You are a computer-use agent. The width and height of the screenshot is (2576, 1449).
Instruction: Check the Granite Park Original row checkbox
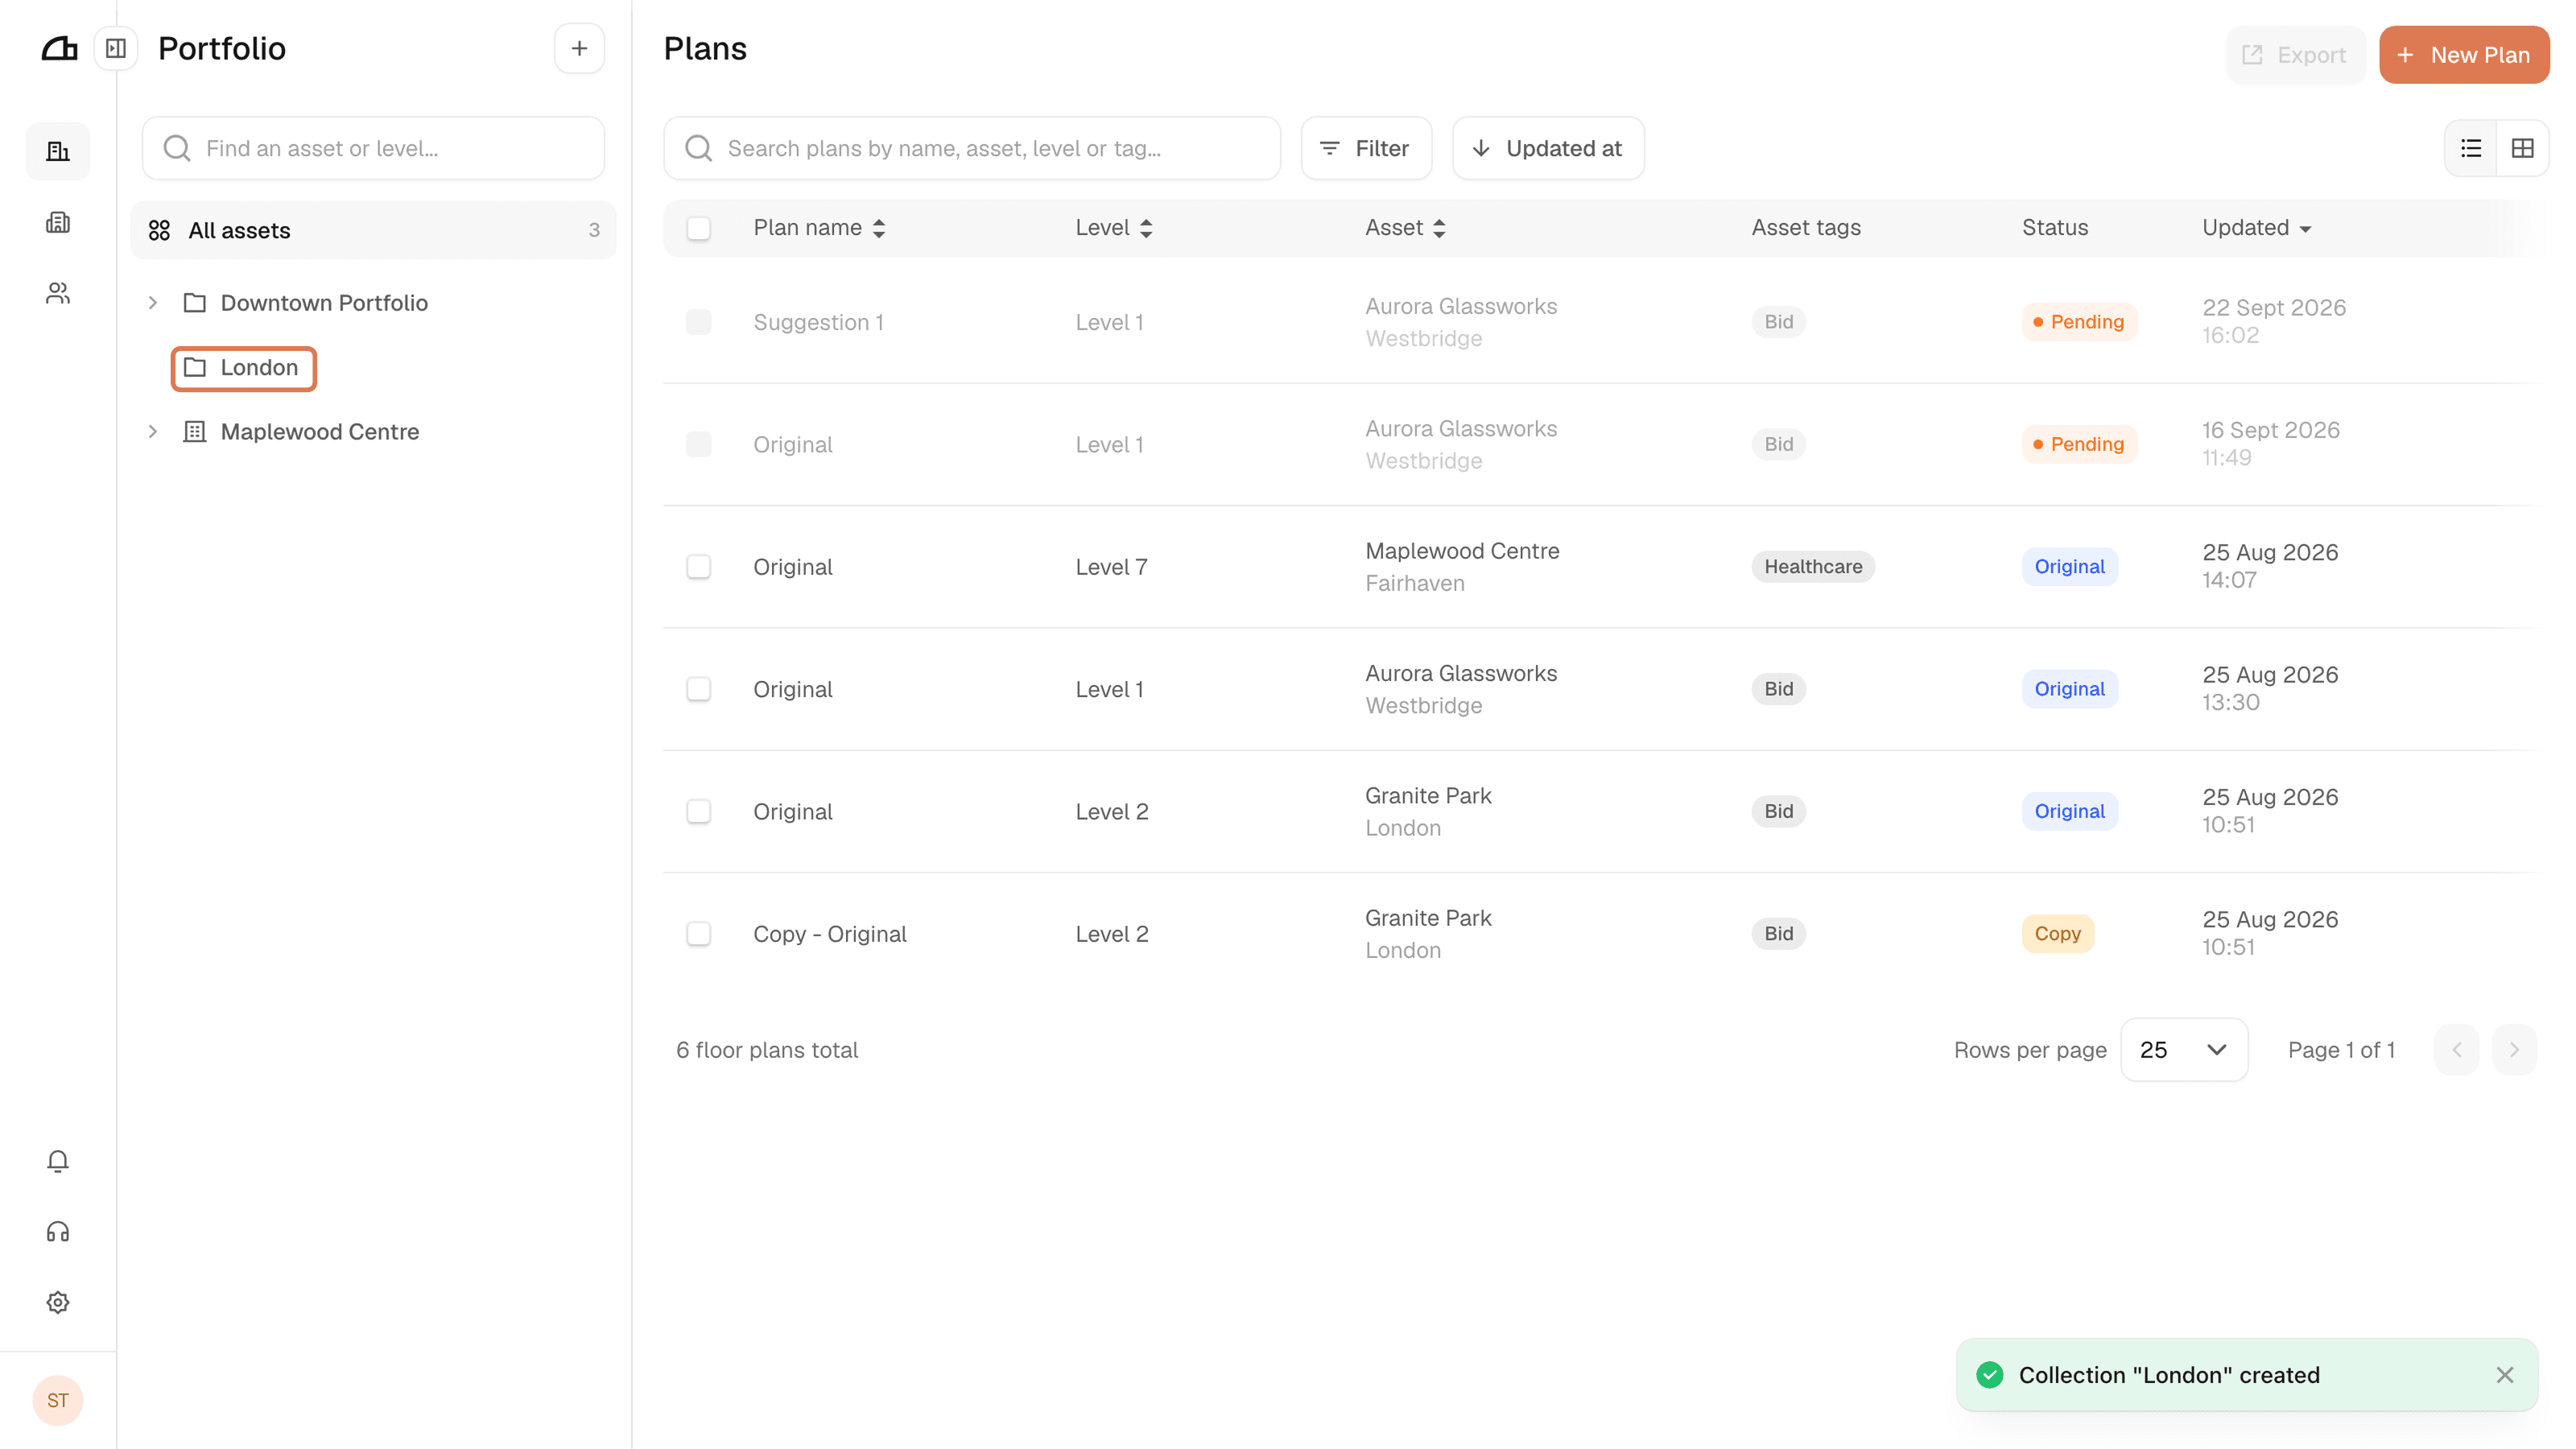click(699, 811)
